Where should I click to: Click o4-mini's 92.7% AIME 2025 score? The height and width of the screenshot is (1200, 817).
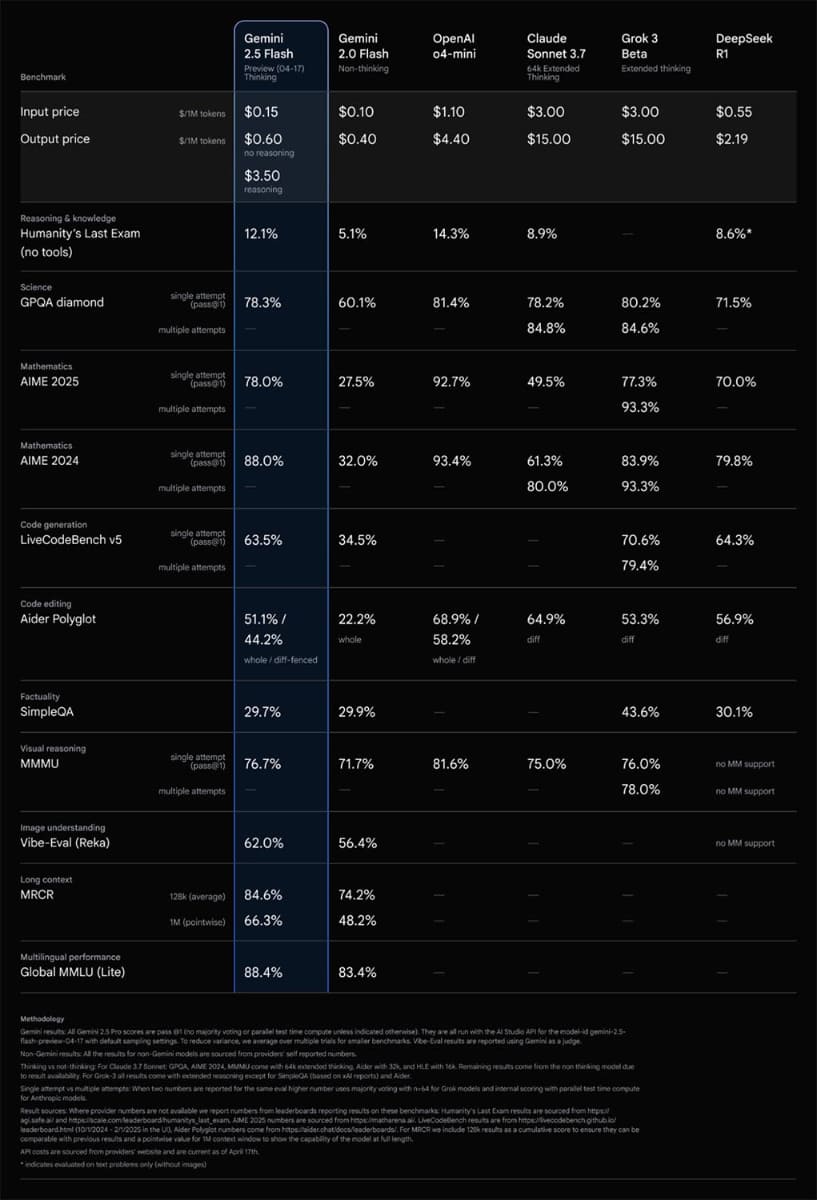coord(453,381)
